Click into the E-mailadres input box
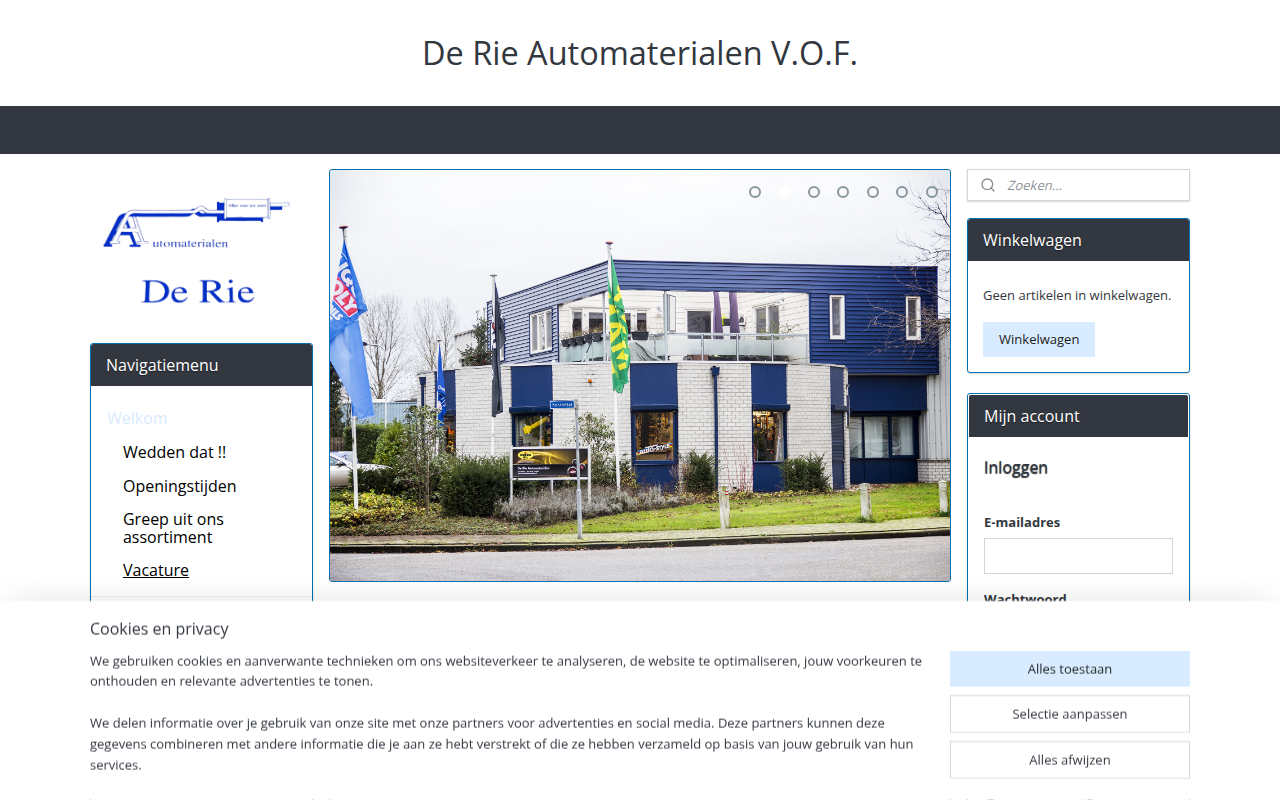The width and height of the screenshot is (1280, 800). [x=1078, y=556]
